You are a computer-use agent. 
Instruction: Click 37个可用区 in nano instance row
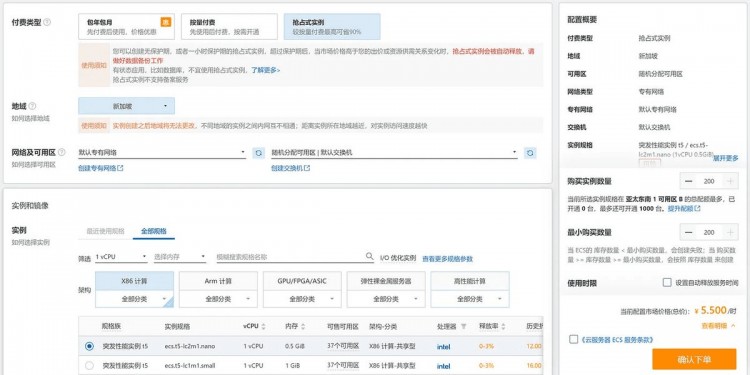click(343, 346)
